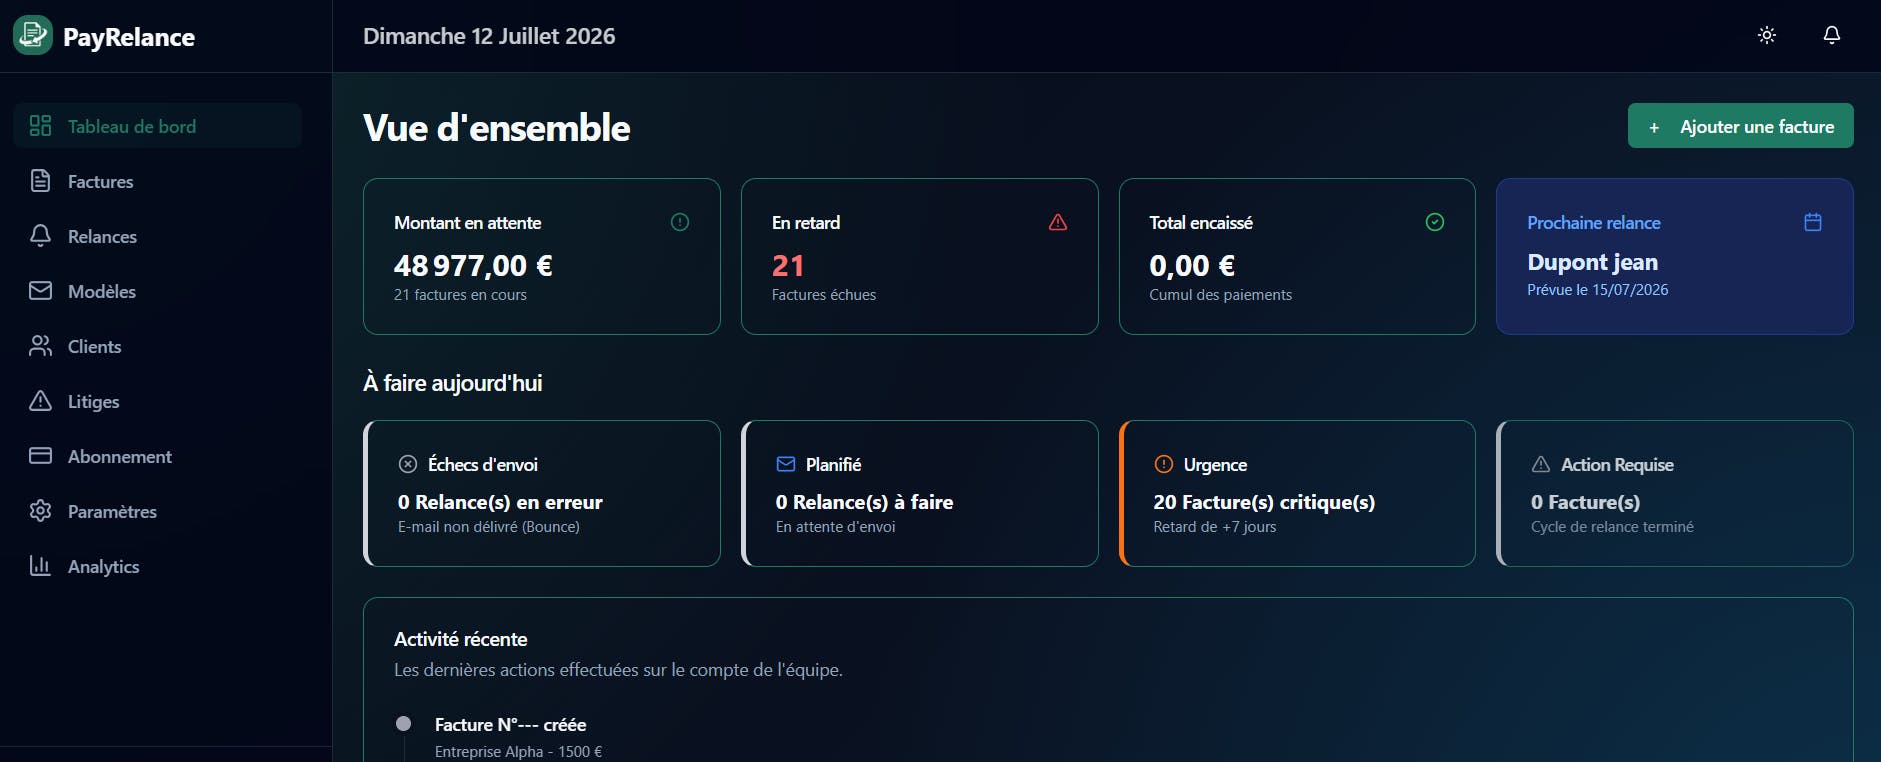Click the red warning triangle in En retard card
Screen dimensions: 1881x762
(x=1058, y=222)
